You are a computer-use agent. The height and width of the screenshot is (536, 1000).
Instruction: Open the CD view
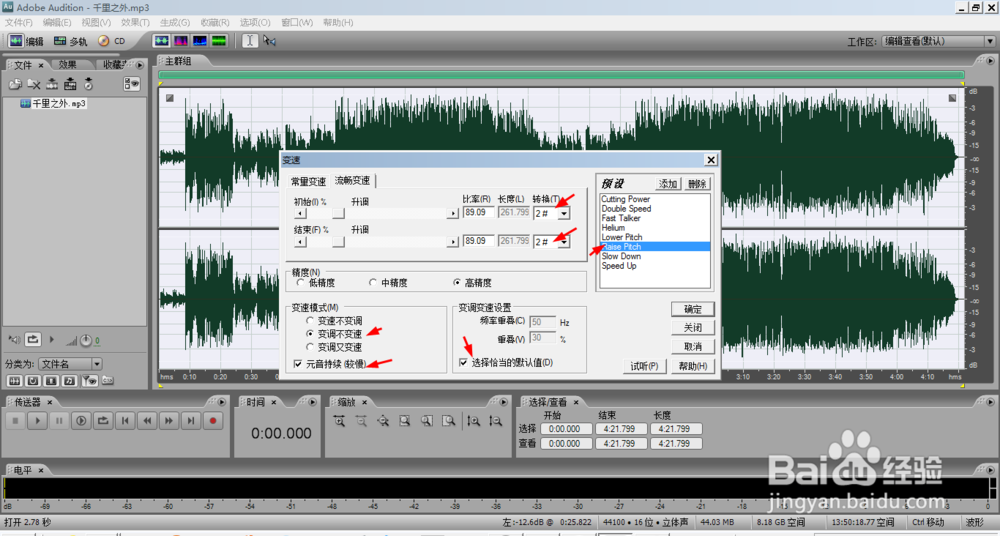[x=112, y=41]
